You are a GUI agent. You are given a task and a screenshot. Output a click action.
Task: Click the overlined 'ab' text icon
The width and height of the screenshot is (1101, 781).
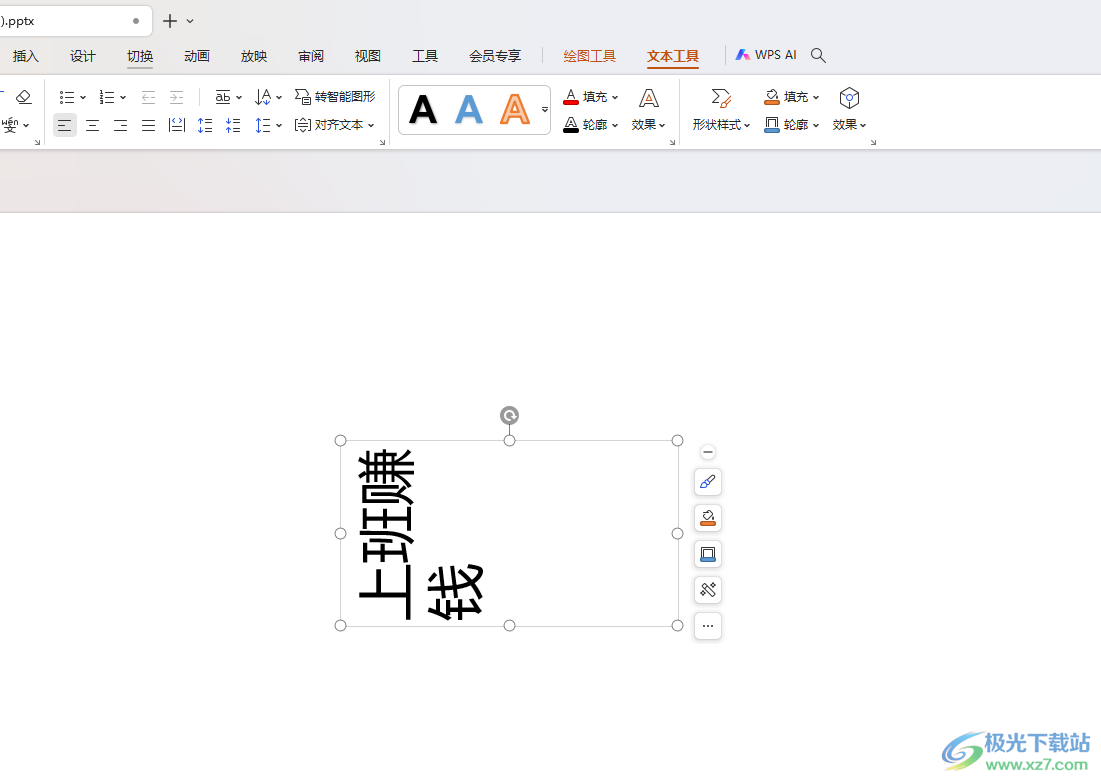(223, 97)
